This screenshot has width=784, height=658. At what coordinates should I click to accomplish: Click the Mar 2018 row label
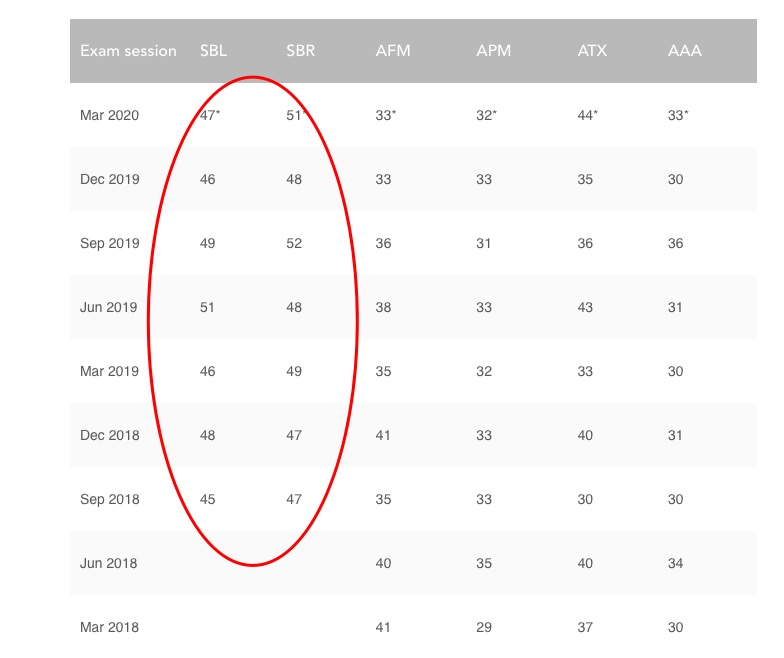click(109, 628)
